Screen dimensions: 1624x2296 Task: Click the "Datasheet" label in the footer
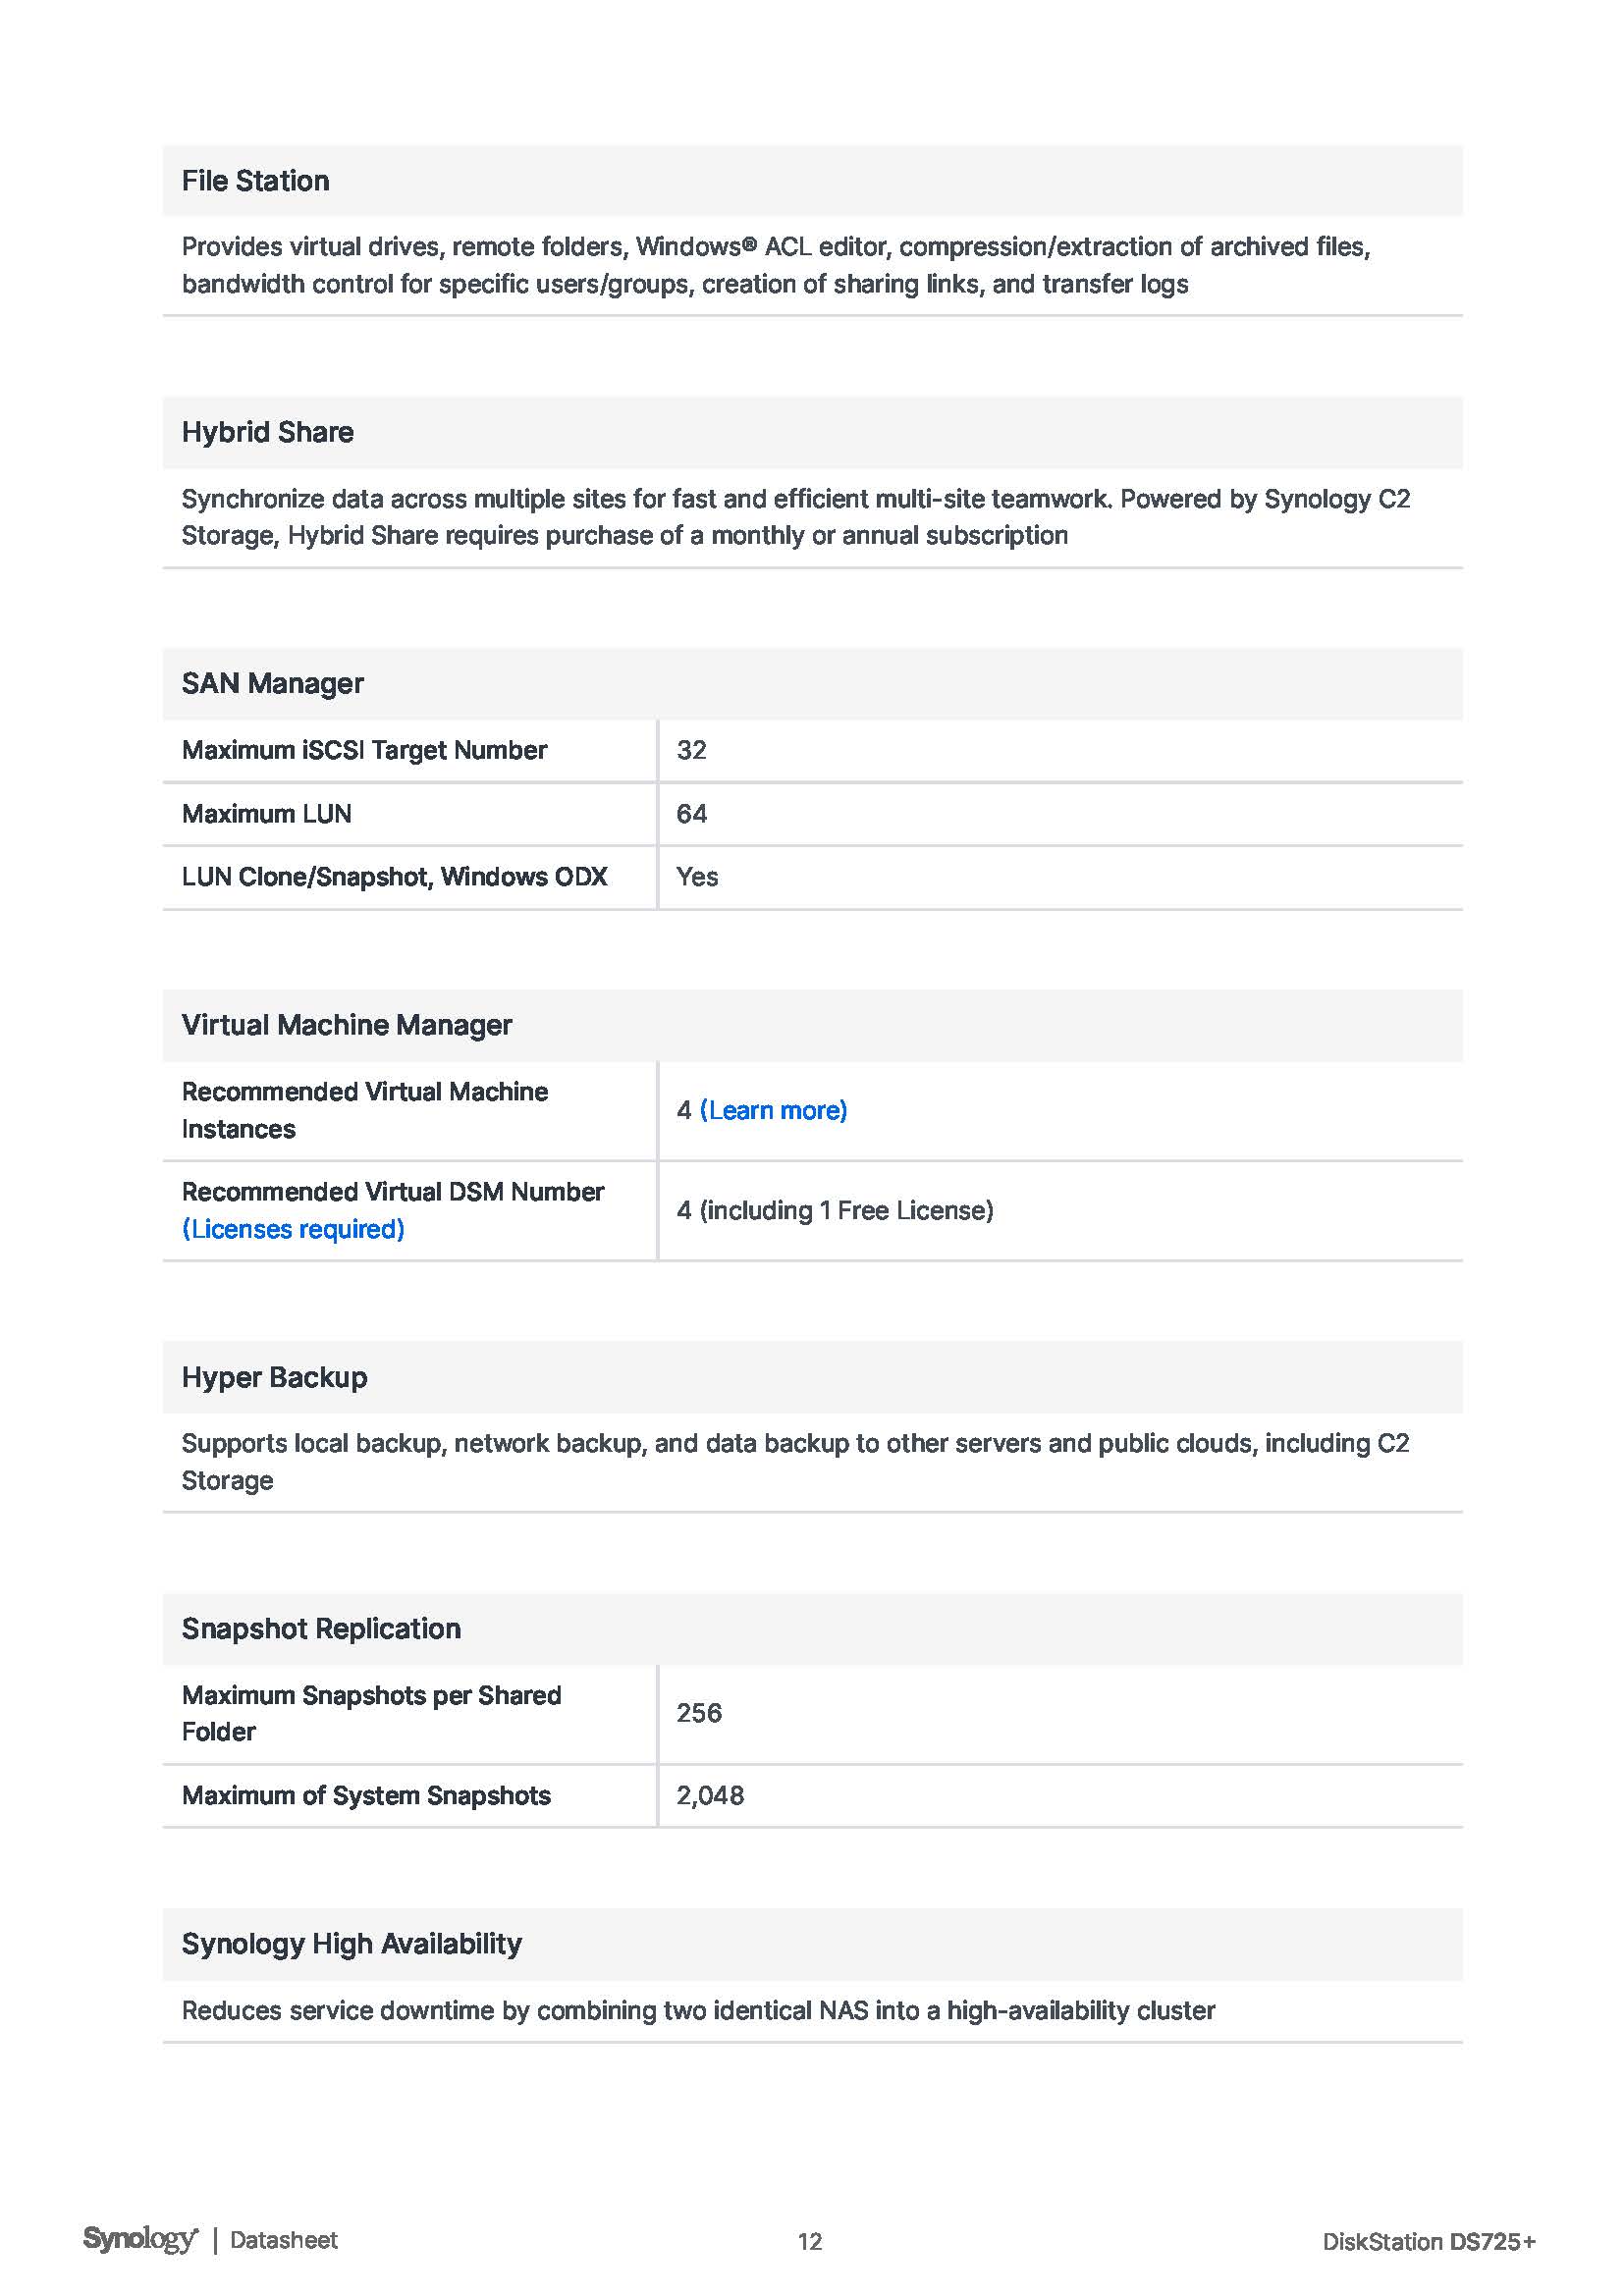283,2240
